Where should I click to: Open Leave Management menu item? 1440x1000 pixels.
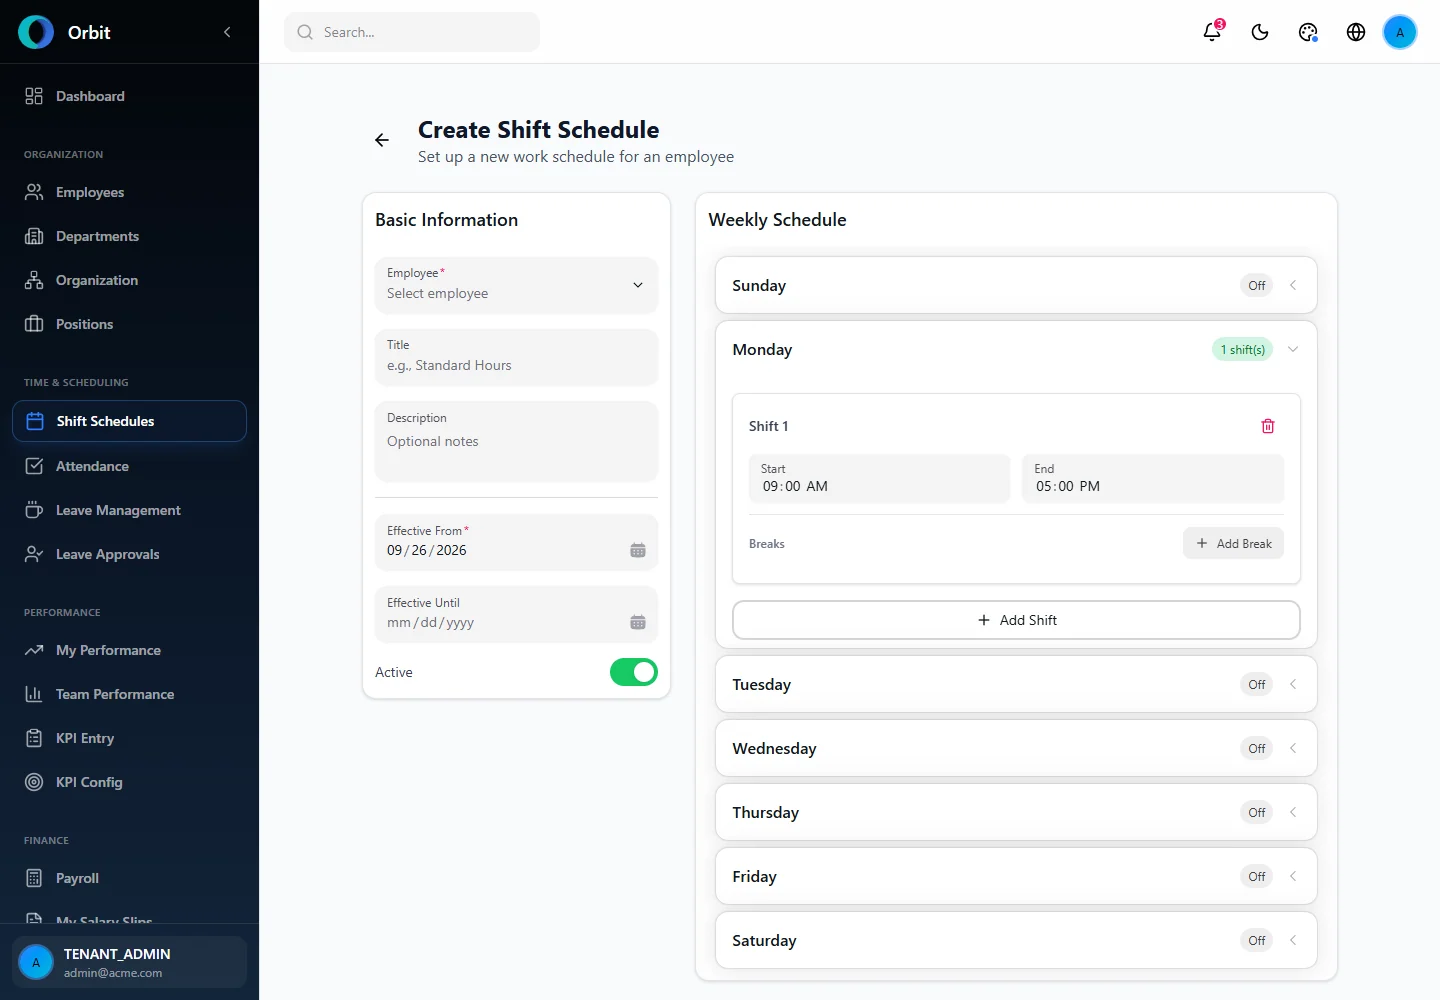coord(129,510)
